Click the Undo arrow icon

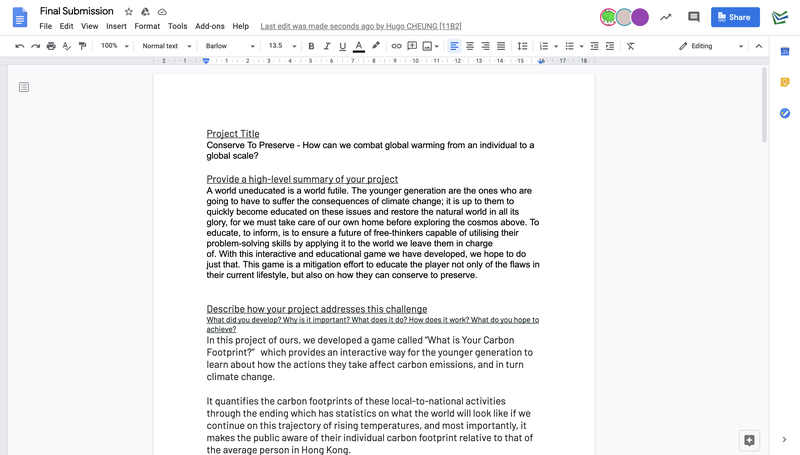(19, 46)
